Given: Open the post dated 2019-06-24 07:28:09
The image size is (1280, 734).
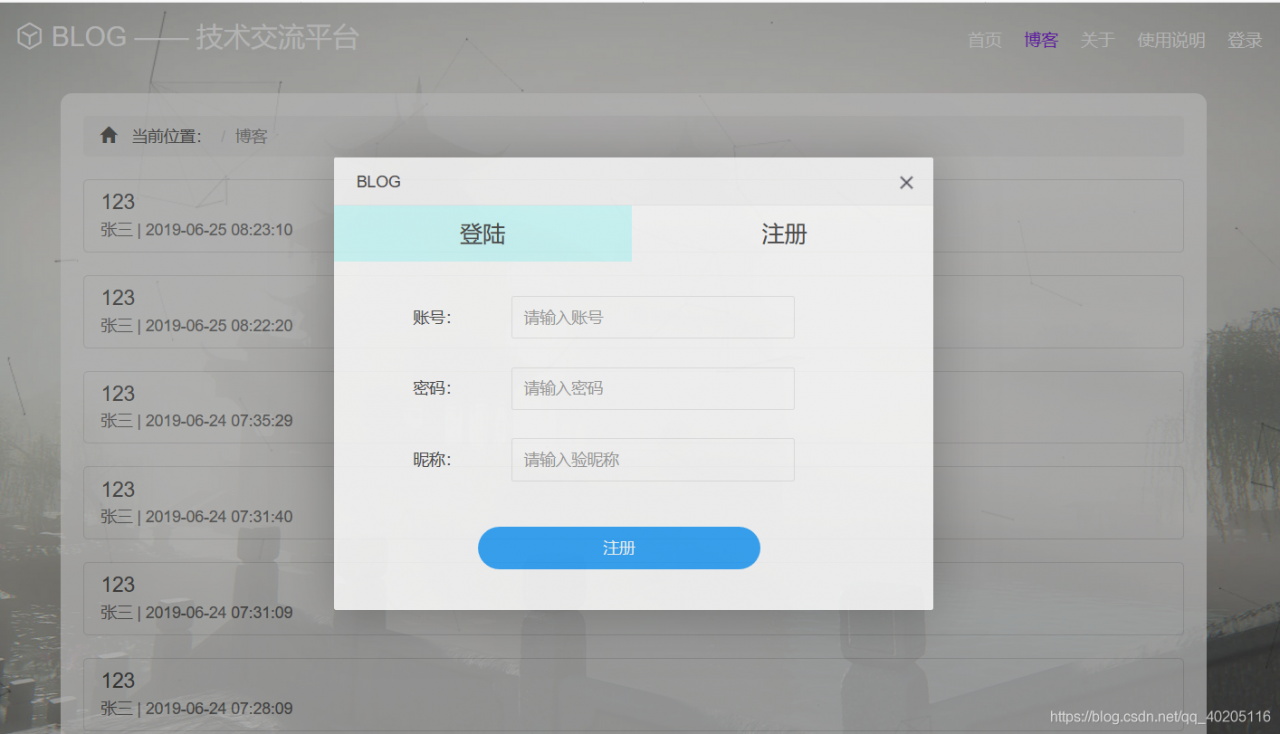Looking at the screenshot, I should coord(633,695).
